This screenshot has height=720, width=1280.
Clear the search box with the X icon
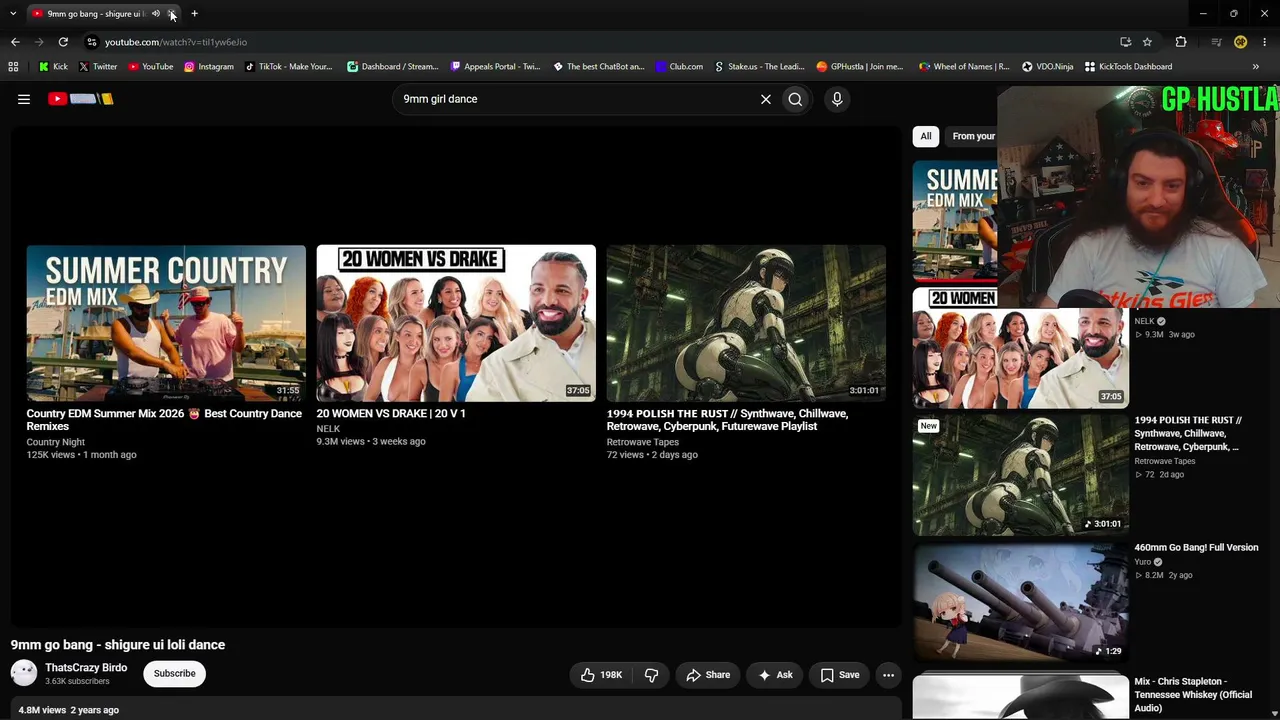click(x=766, y=99)
